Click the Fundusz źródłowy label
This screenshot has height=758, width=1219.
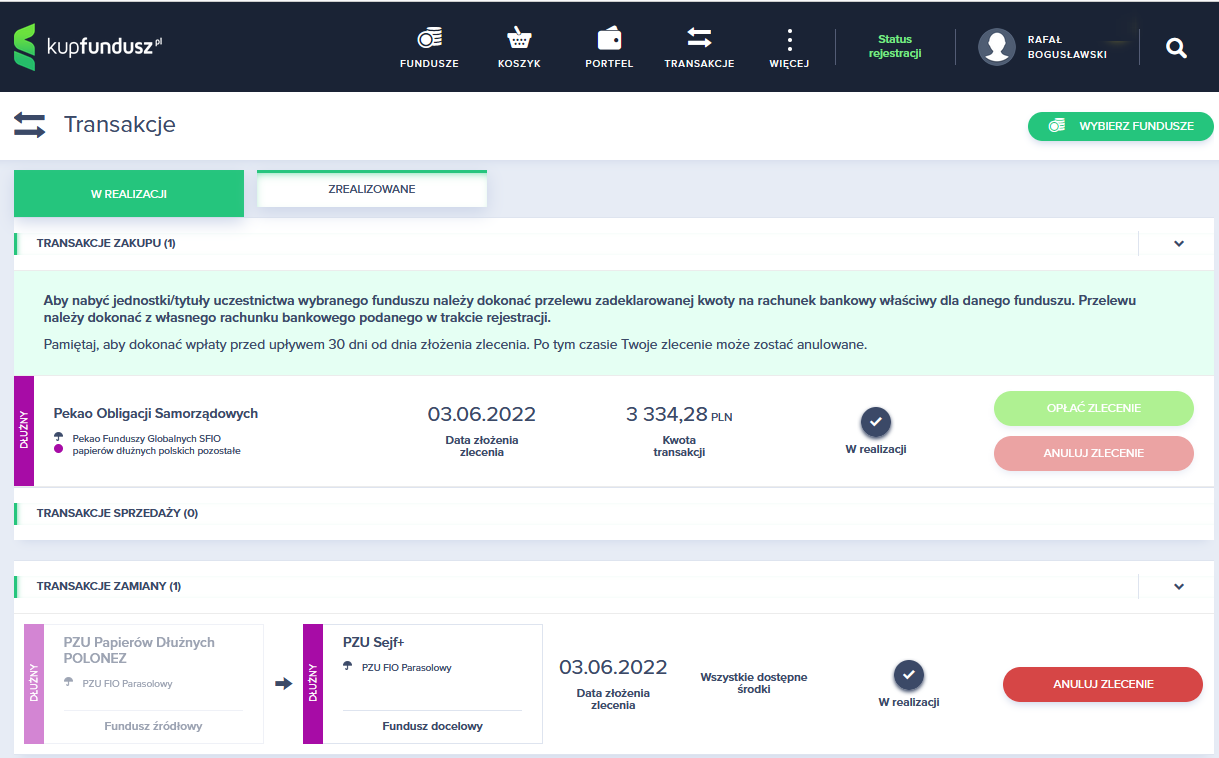coord(153,726)
